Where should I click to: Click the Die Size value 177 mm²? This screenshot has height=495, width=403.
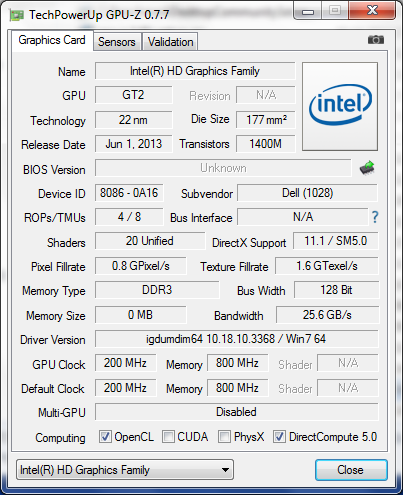266,120
